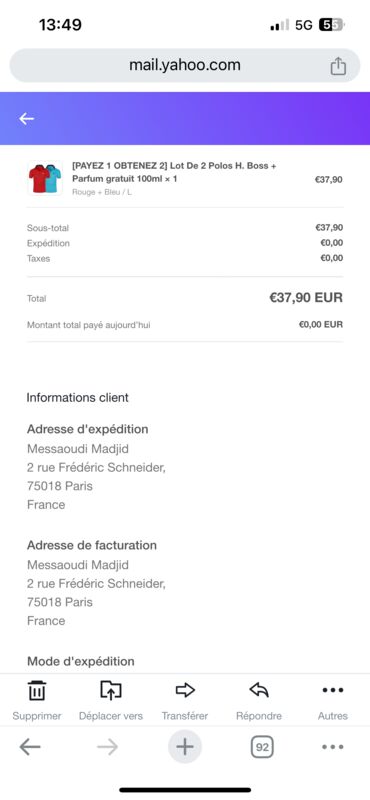The width and height of the screenshot is (370, 800).
Task: Tap the shipping address 2 rue Frédéric Schneider
Action: coord(96,467)
